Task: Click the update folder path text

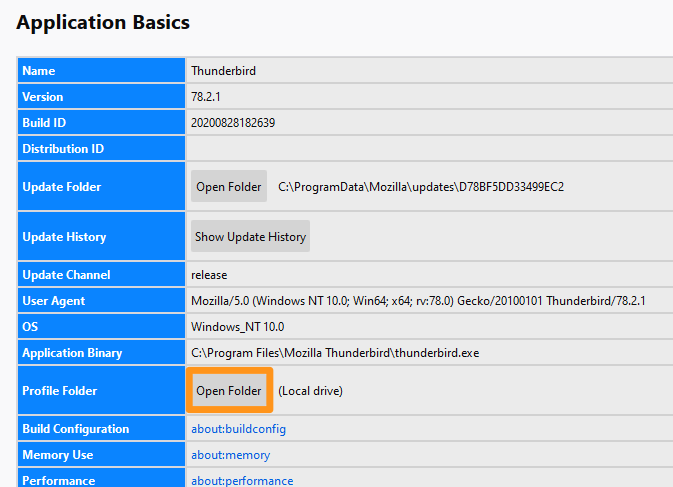Action: 420,187
